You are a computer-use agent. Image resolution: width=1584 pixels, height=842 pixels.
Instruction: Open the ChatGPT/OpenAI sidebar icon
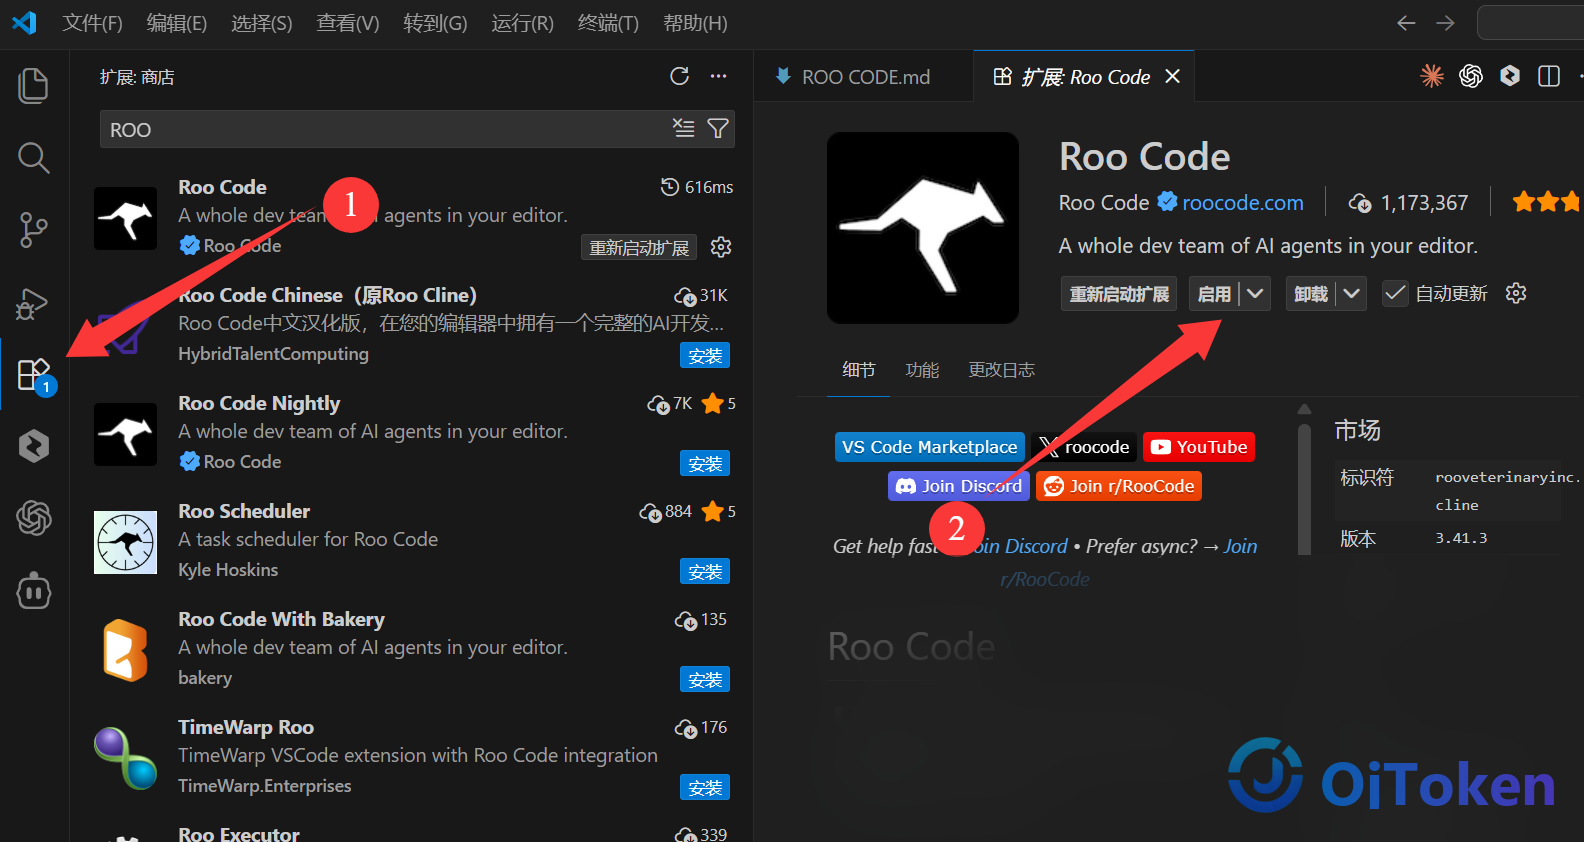[x=34, y=518]
